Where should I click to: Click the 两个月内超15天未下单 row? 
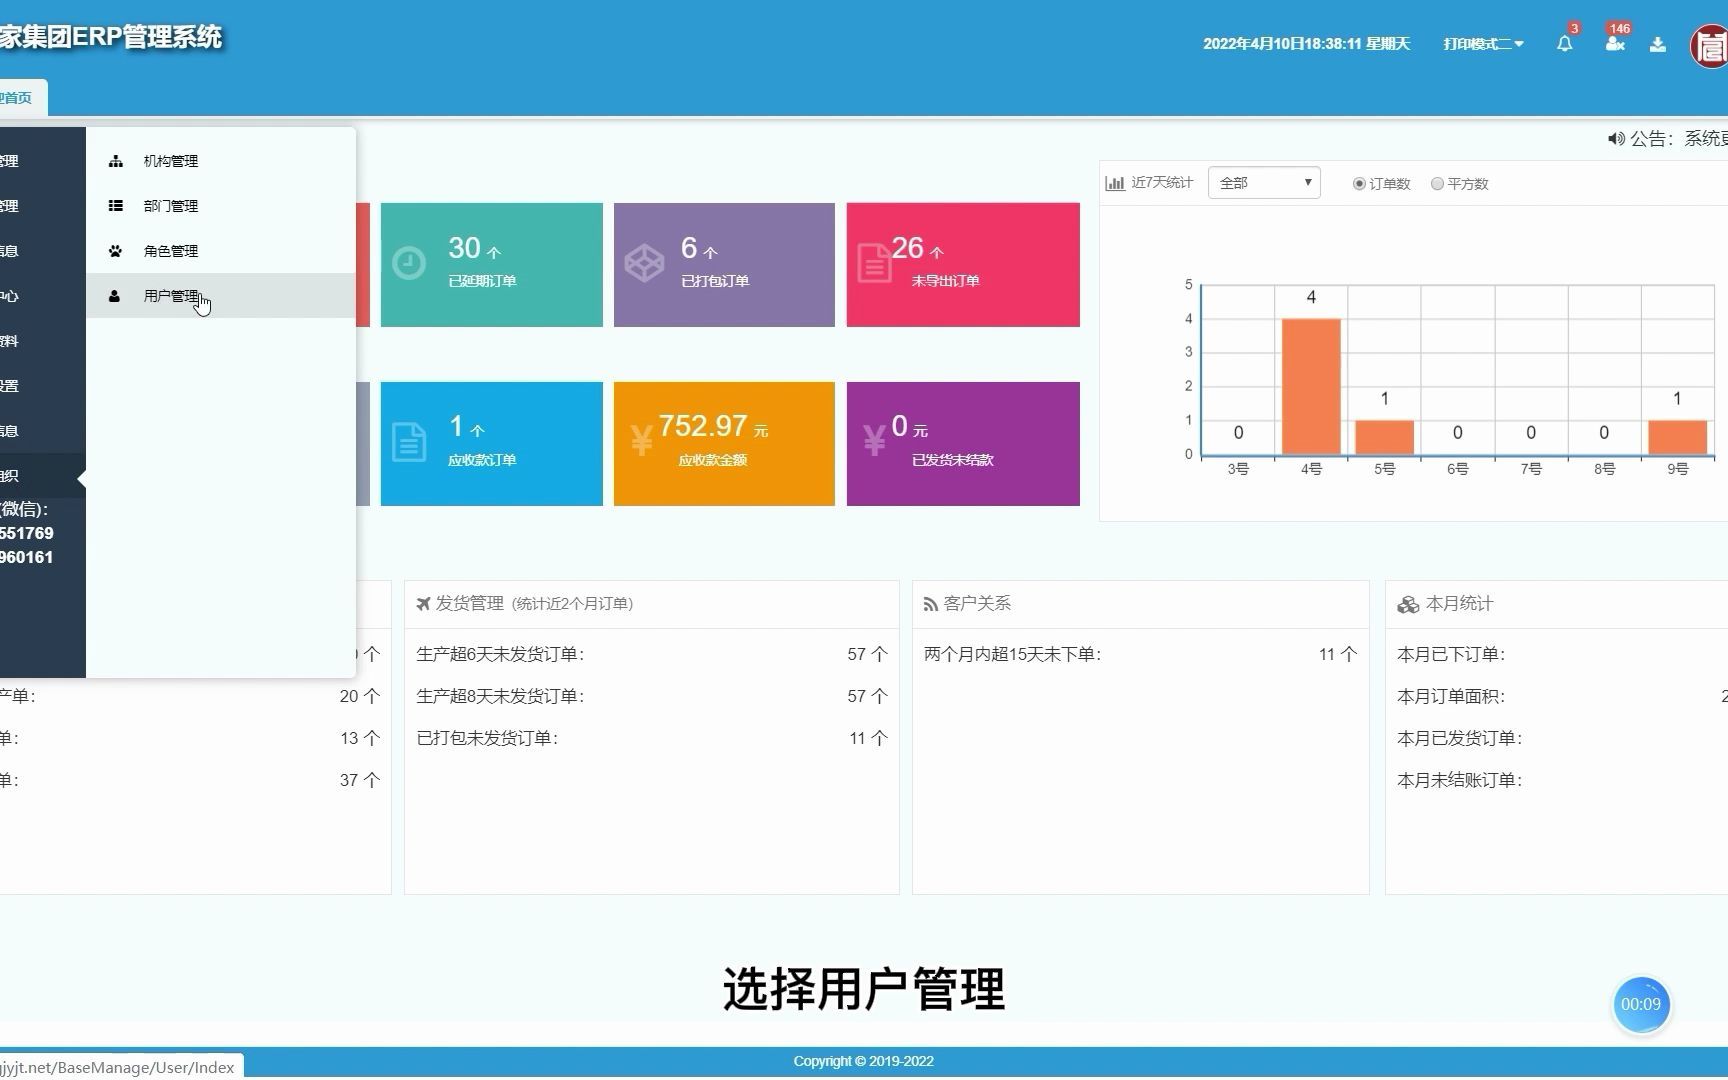[1140, 654]
